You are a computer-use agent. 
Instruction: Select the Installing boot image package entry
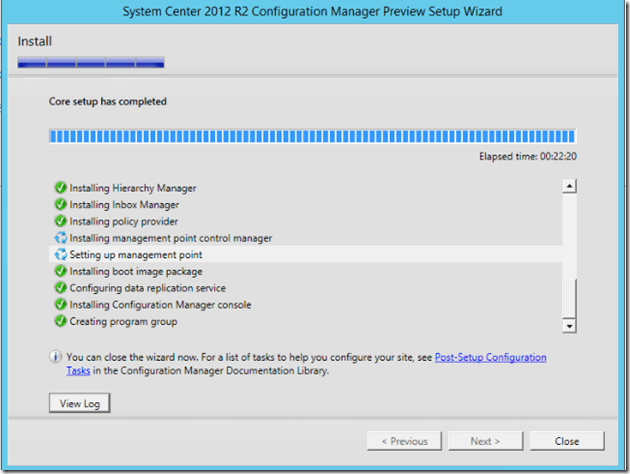(x=136, y=271)
